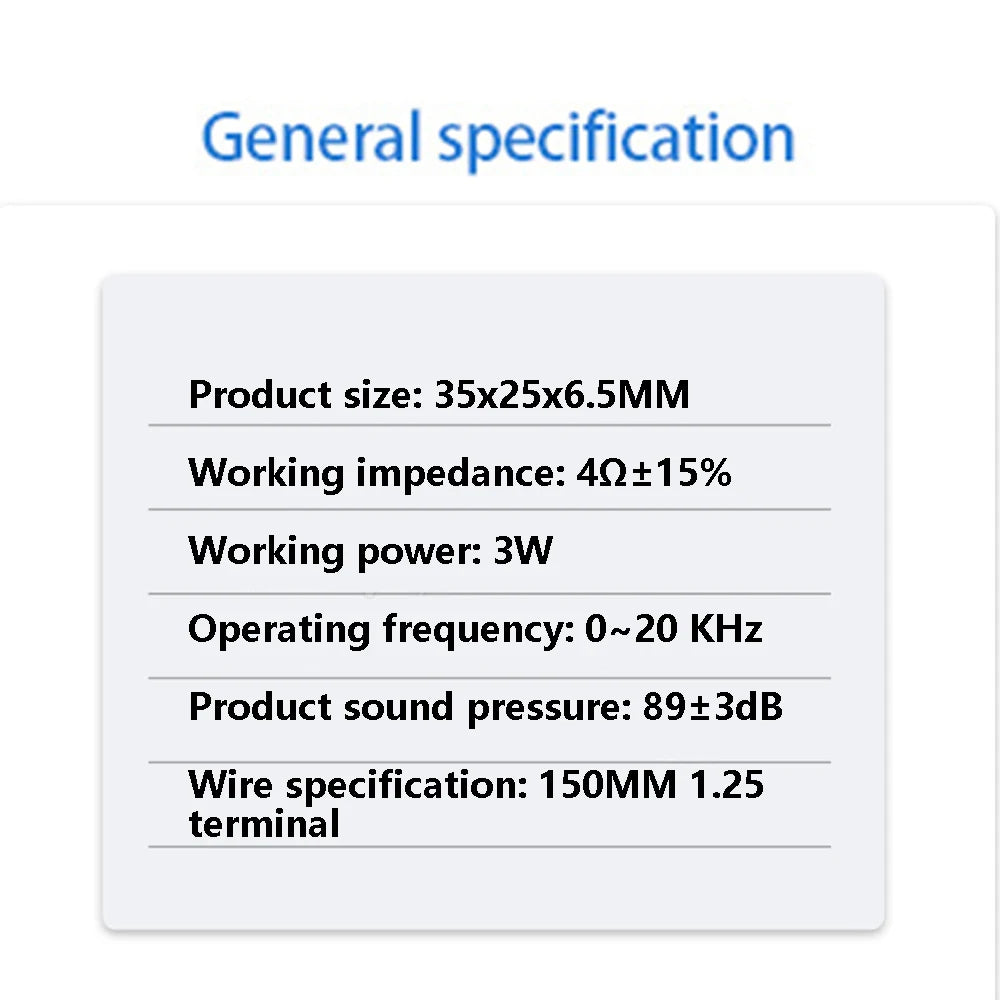Click the "Product size" label
Screen dimensions: 1000x1000
[301, 395]
